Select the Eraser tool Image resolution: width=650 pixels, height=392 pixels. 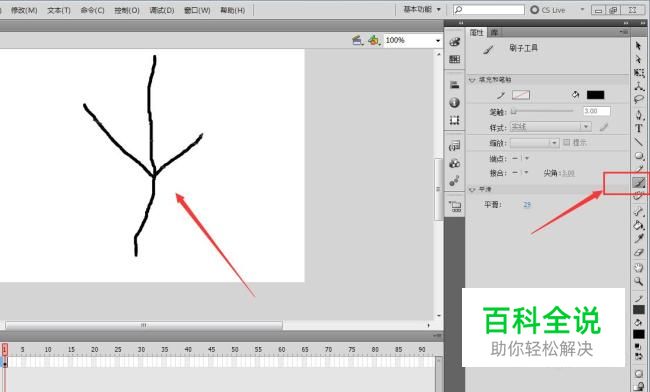pyautogui.click(x=639, y=252)
